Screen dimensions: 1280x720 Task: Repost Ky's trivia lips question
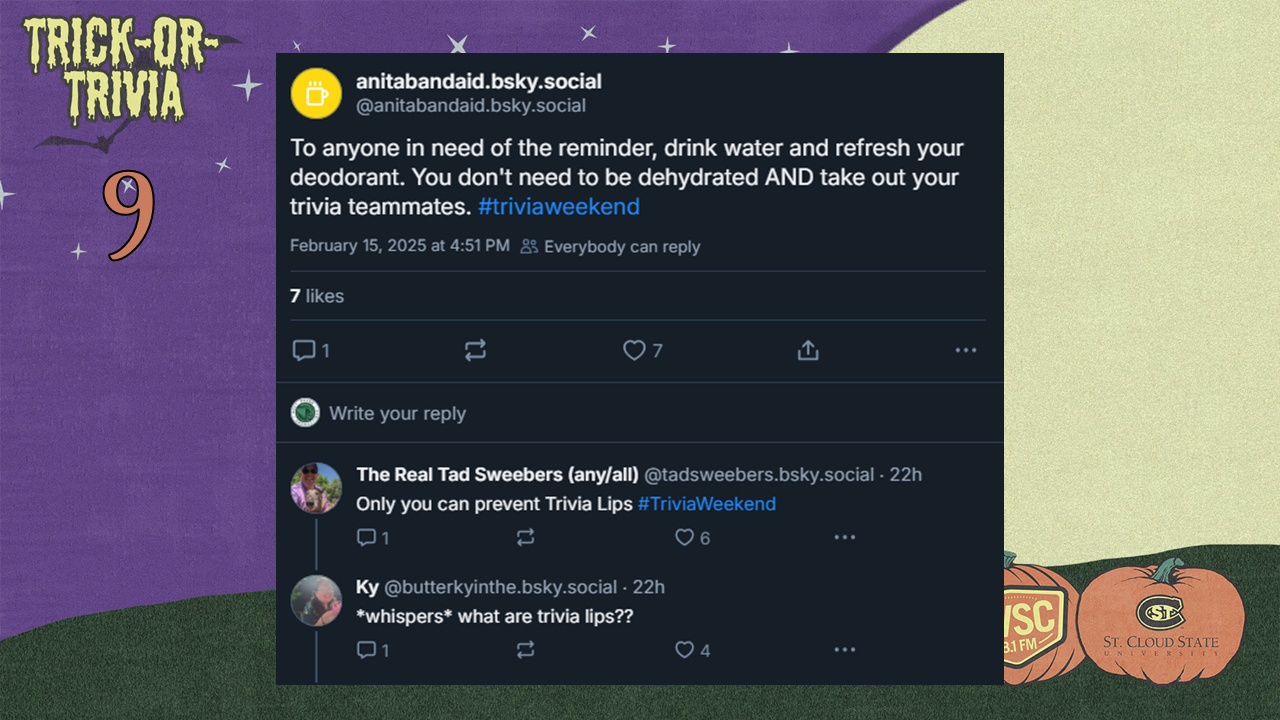(x=525, y=650)
